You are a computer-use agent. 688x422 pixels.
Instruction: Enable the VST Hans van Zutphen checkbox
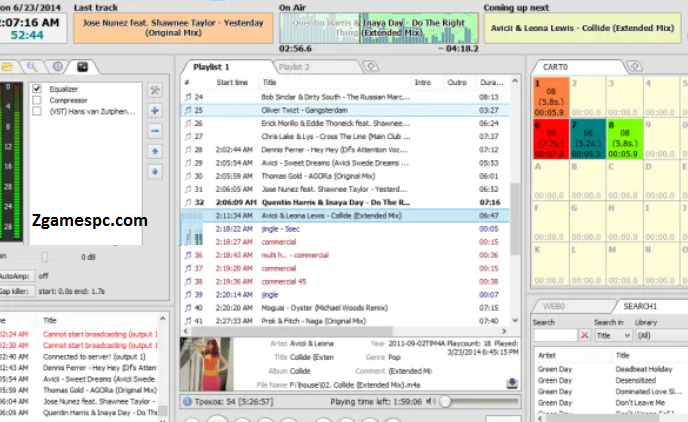coord(37,111)
